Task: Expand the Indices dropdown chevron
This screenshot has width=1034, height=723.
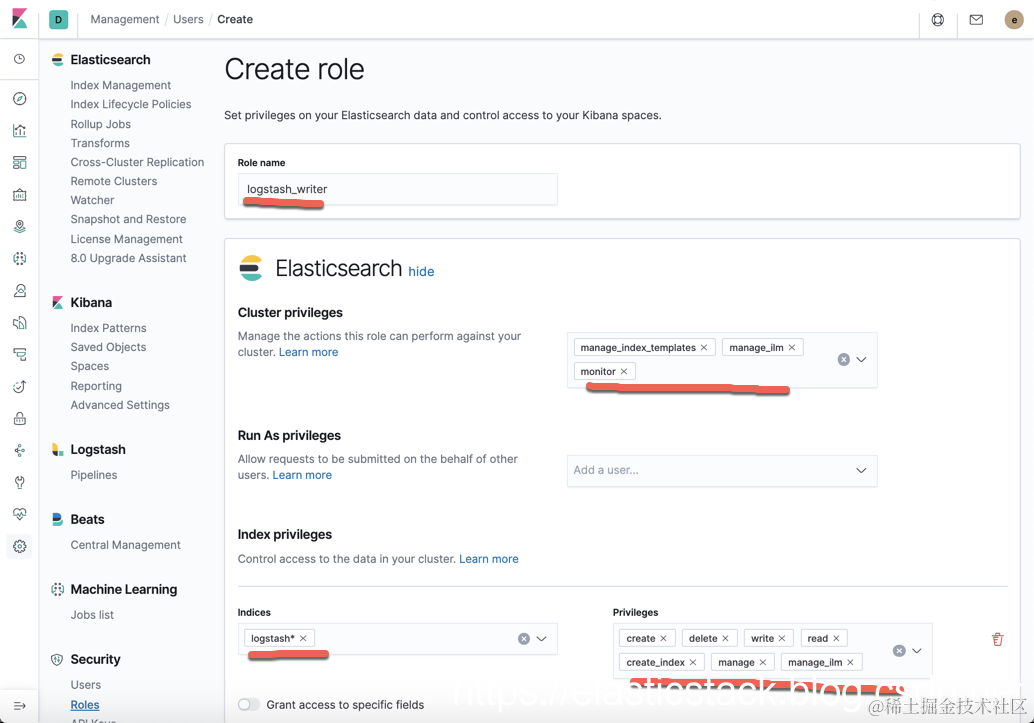Action: tap(542, 639)
